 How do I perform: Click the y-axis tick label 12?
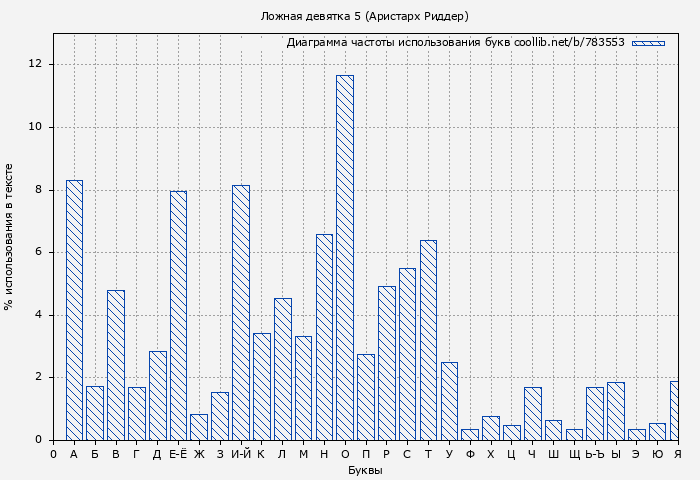[36, 64]
